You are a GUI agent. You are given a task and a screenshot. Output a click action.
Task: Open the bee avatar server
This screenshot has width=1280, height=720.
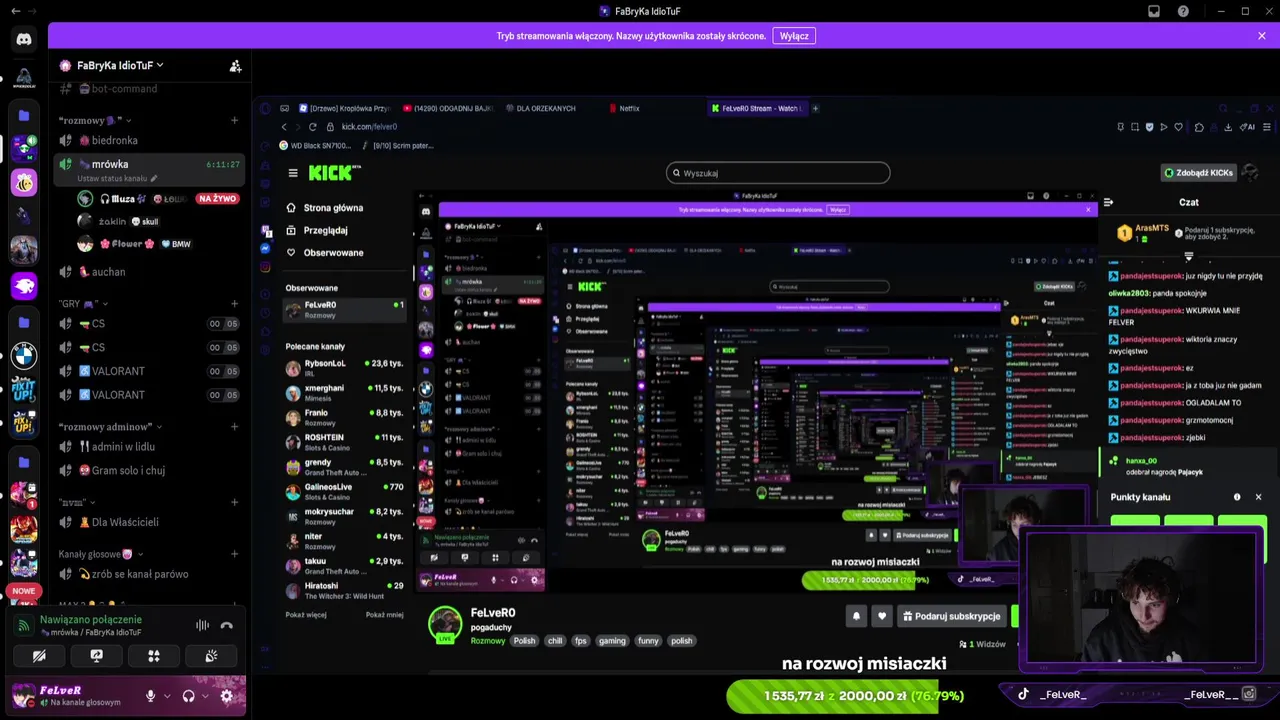(24, 183)
